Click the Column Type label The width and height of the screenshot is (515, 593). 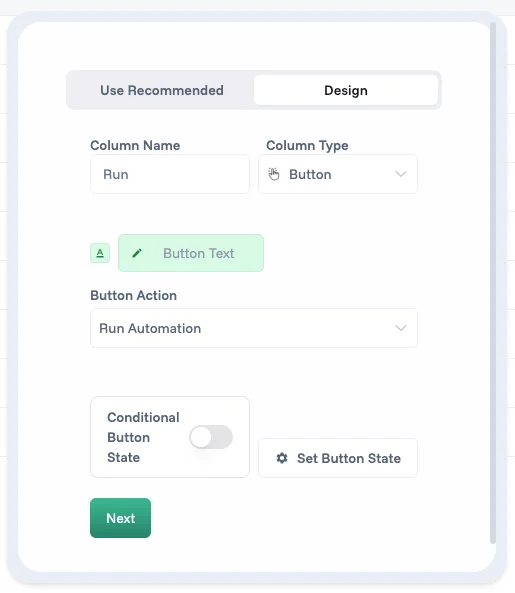pos(307,145)
